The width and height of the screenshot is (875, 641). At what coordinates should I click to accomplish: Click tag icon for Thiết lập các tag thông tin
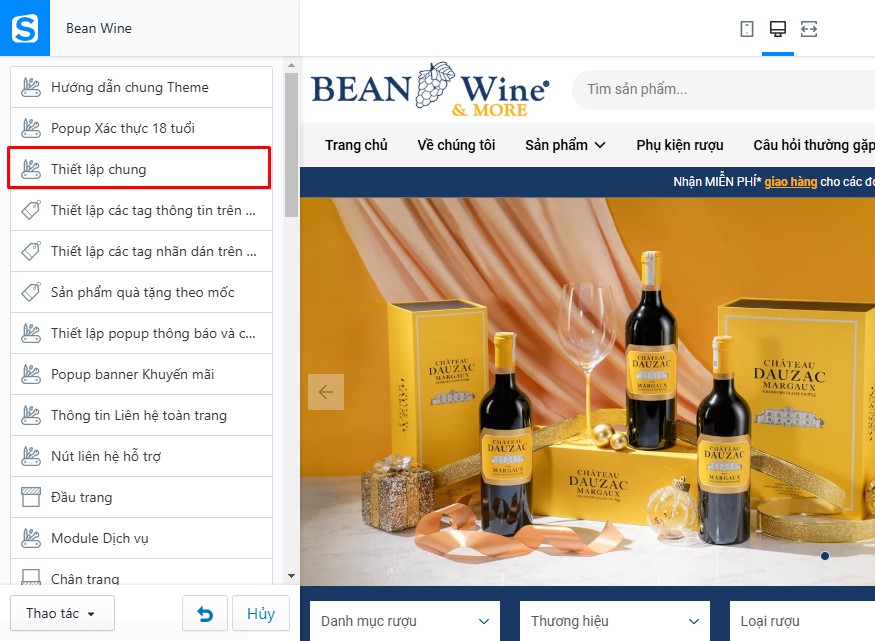pyautogui.click(x=31, y=210)
